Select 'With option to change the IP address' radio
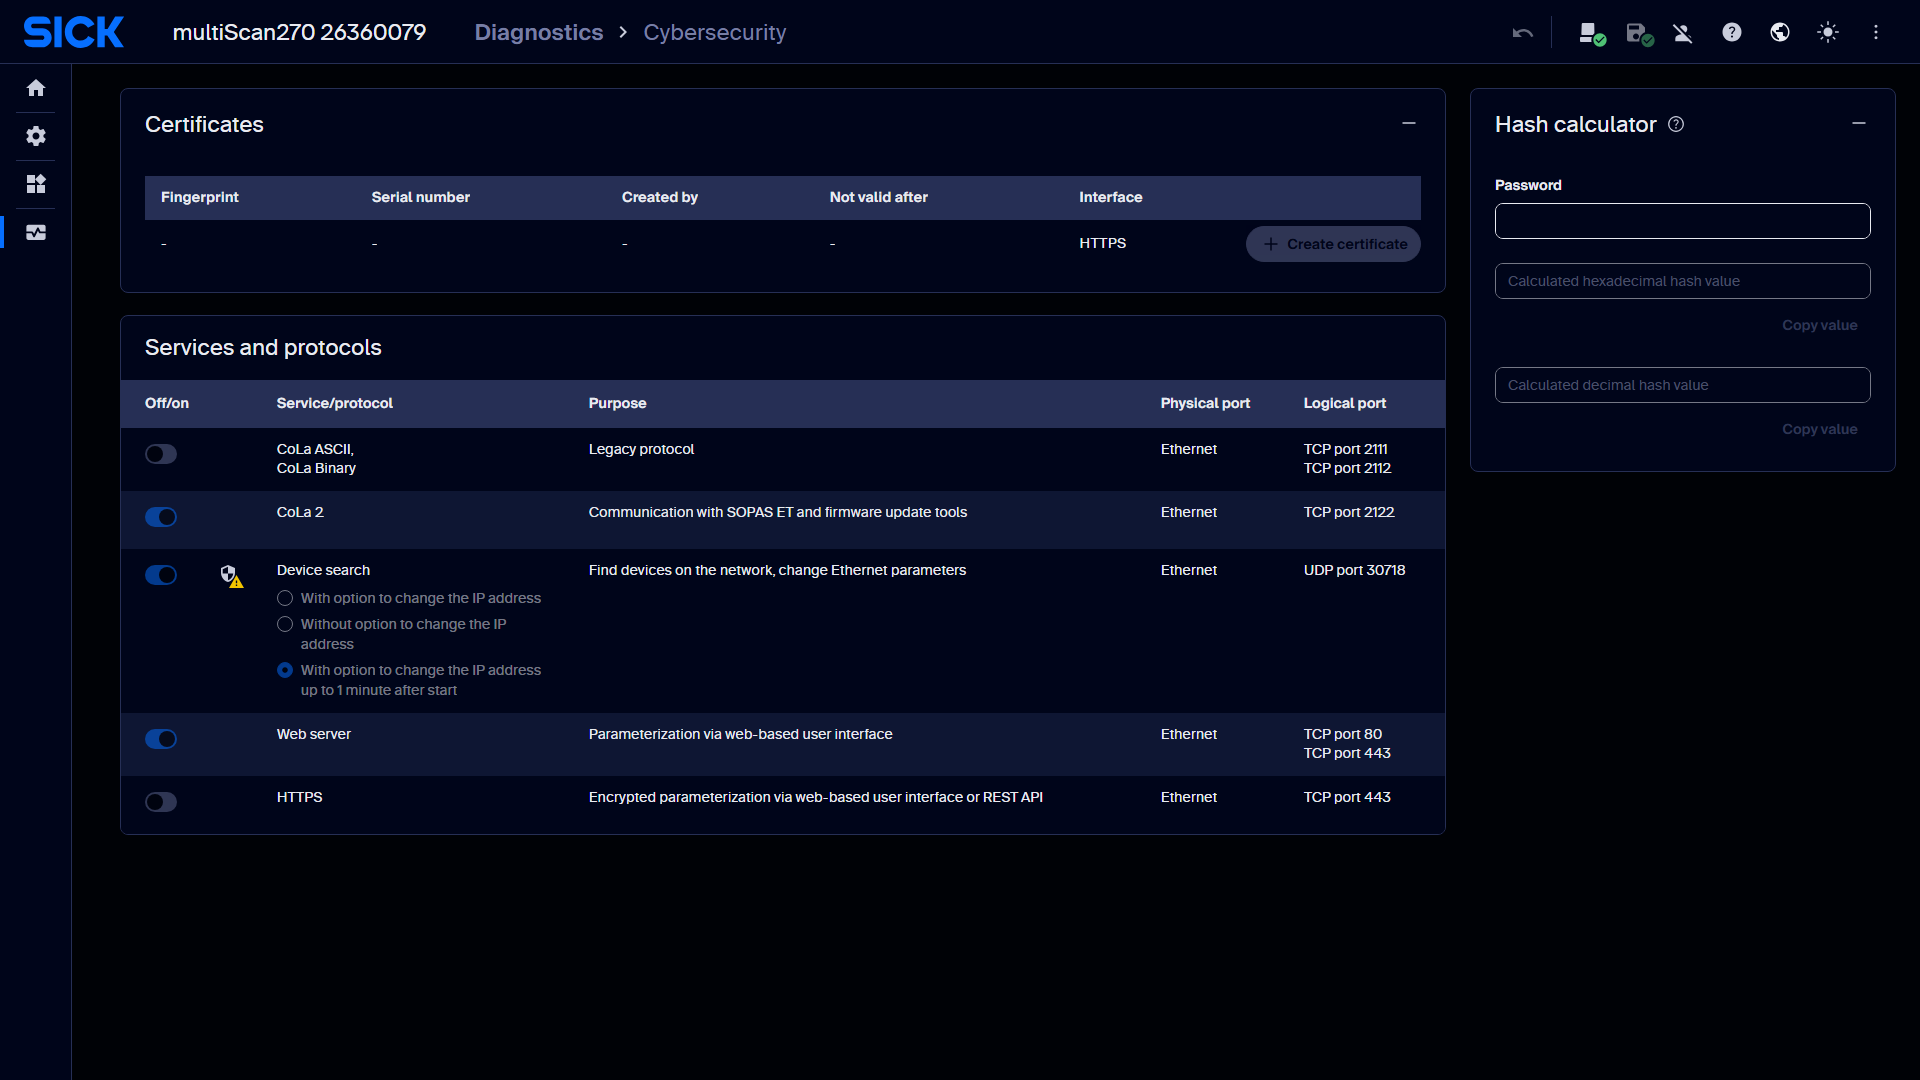1920x1080 pixels. pos(285,598)
